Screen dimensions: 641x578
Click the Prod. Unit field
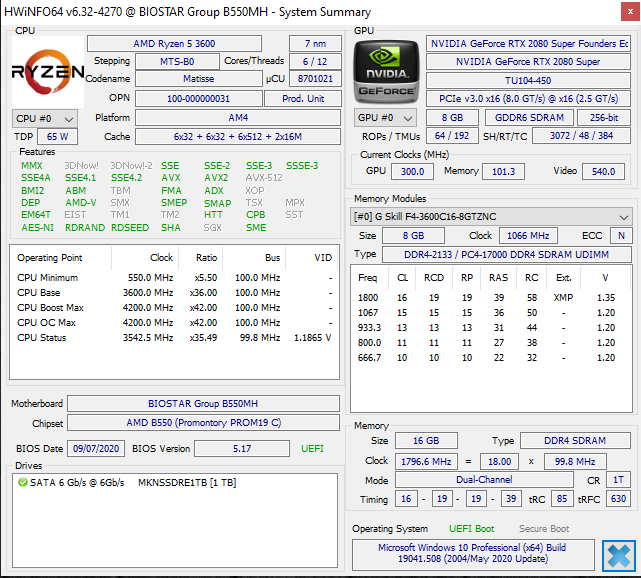click(303, 99)
